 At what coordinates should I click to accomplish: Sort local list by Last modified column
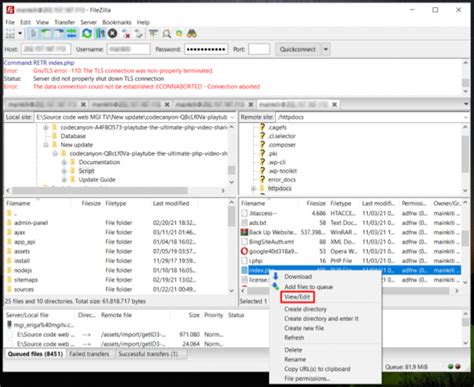click(171, 203)
